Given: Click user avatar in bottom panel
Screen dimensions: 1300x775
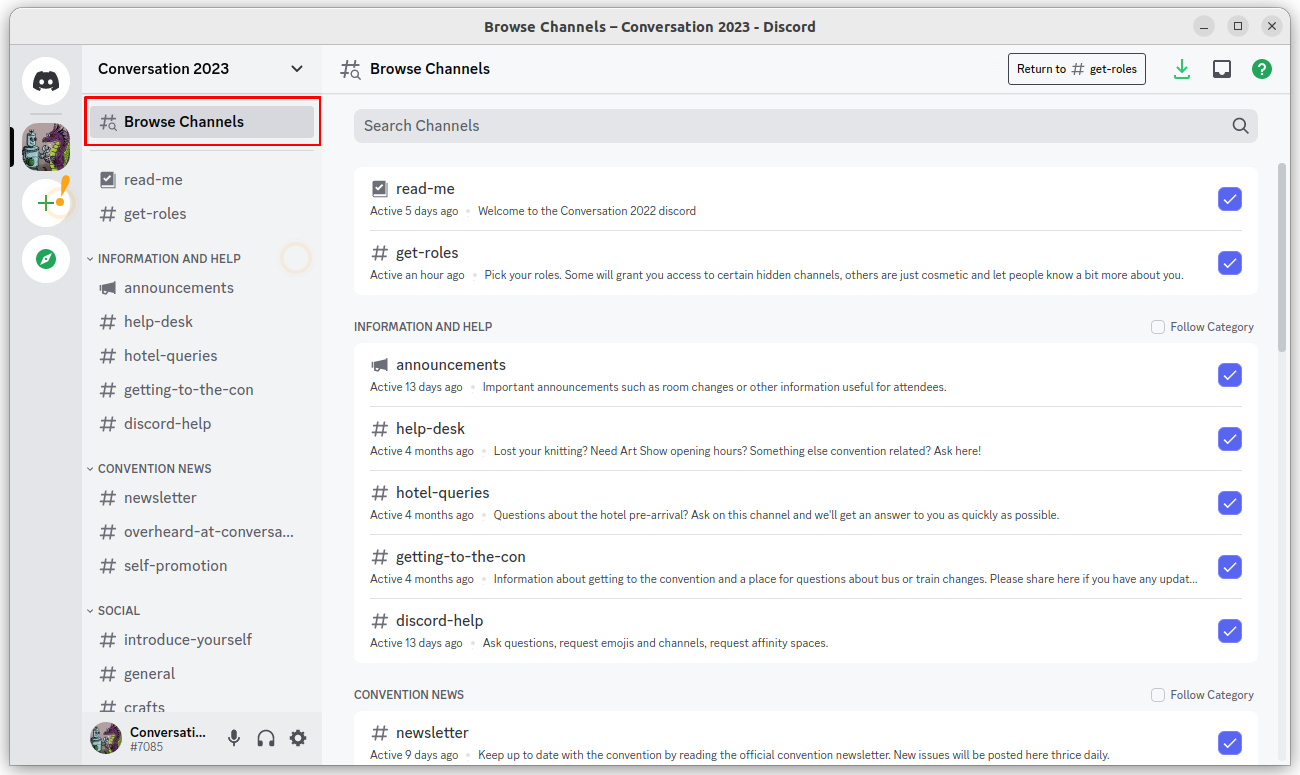Looking at the screenshot, I should [106, 738].
